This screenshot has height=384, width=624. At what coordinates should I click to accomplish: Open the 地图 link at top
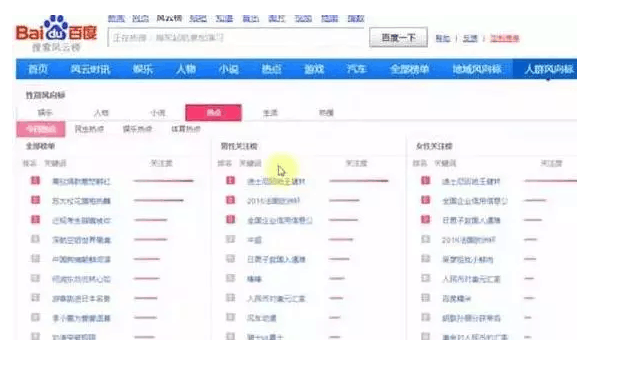point(330,18)
